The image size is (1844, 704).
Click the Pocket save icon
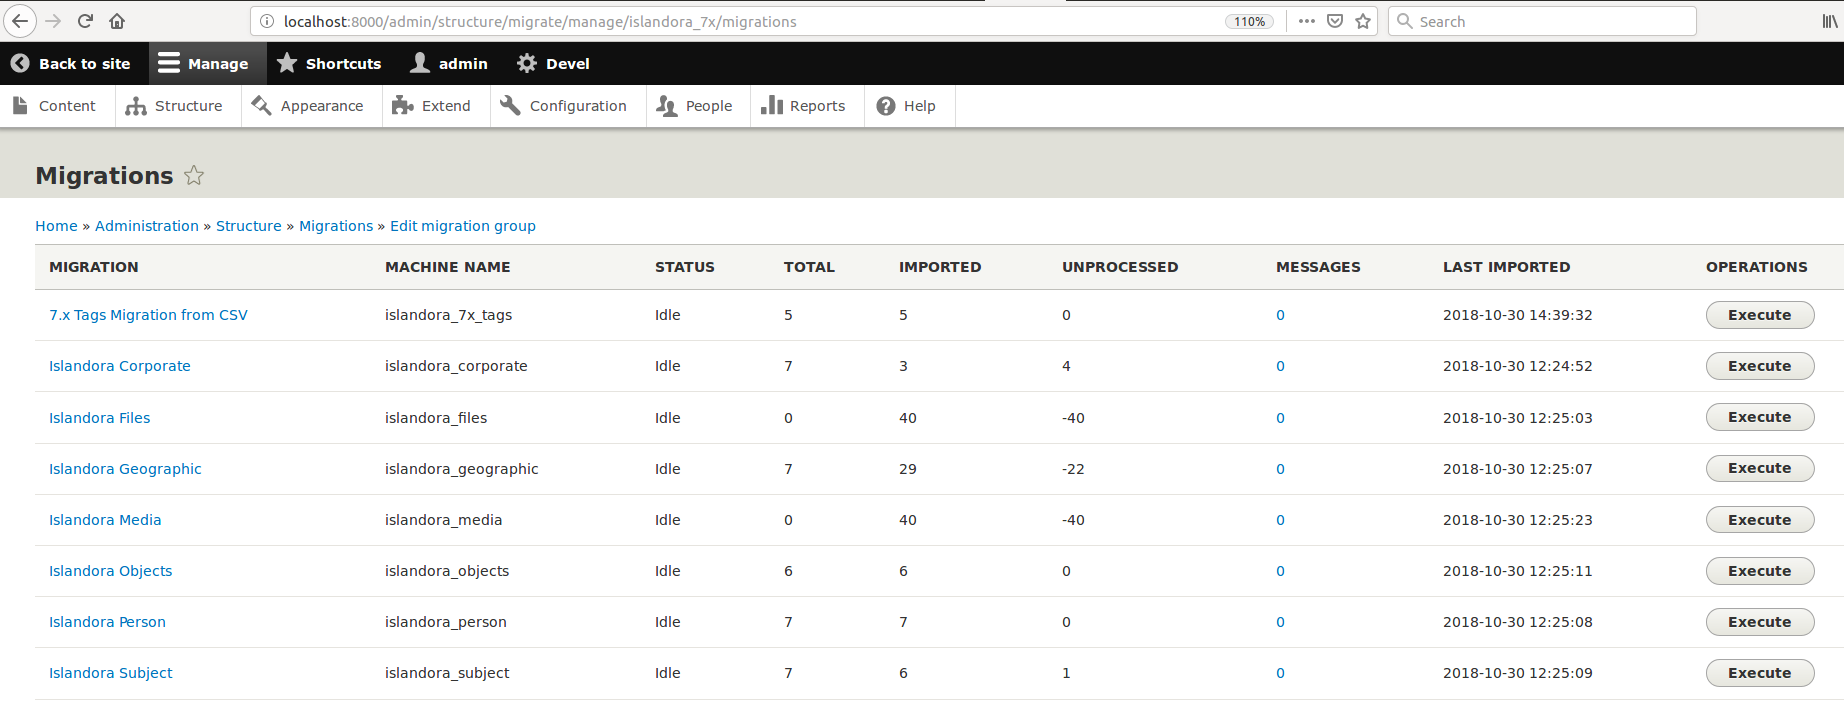pyautogui.click(x=1335, y=21)
